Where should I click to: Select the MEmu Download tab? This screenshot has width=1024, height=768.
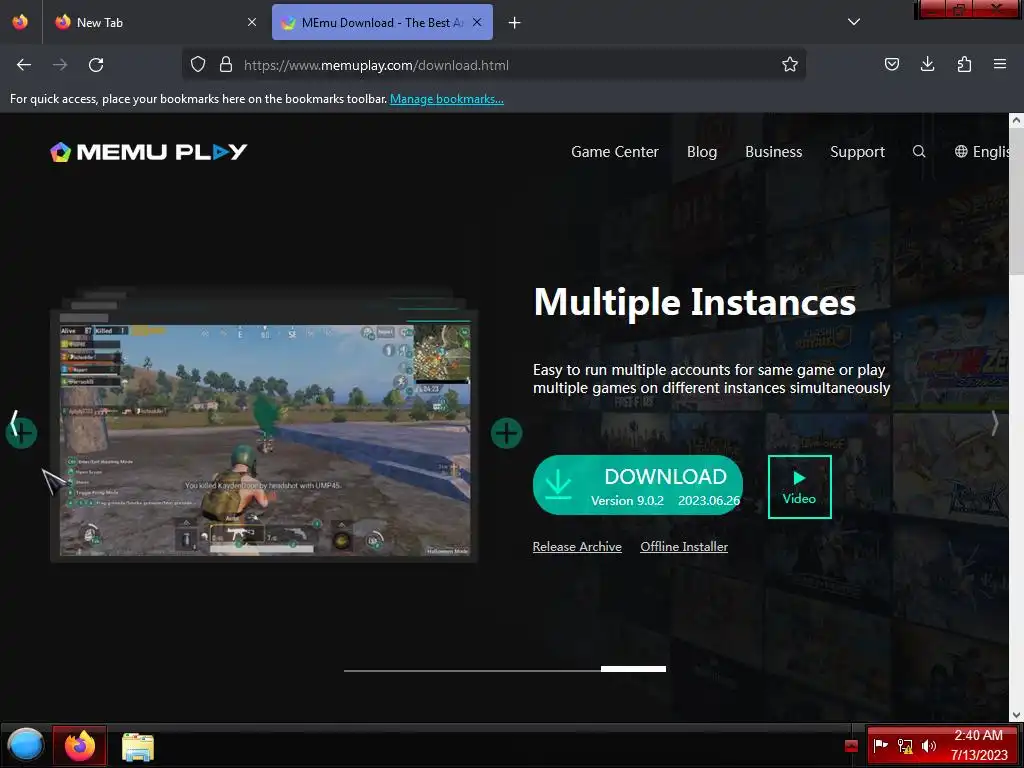pos(382,22)
